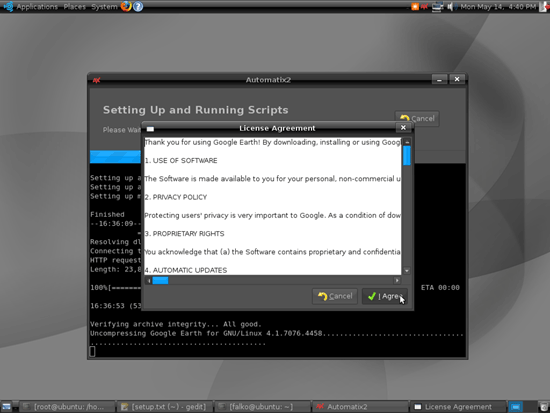Click 'Verifying archive integrity' terminal line
550x413 pixels.
click(x=176, y=324)
